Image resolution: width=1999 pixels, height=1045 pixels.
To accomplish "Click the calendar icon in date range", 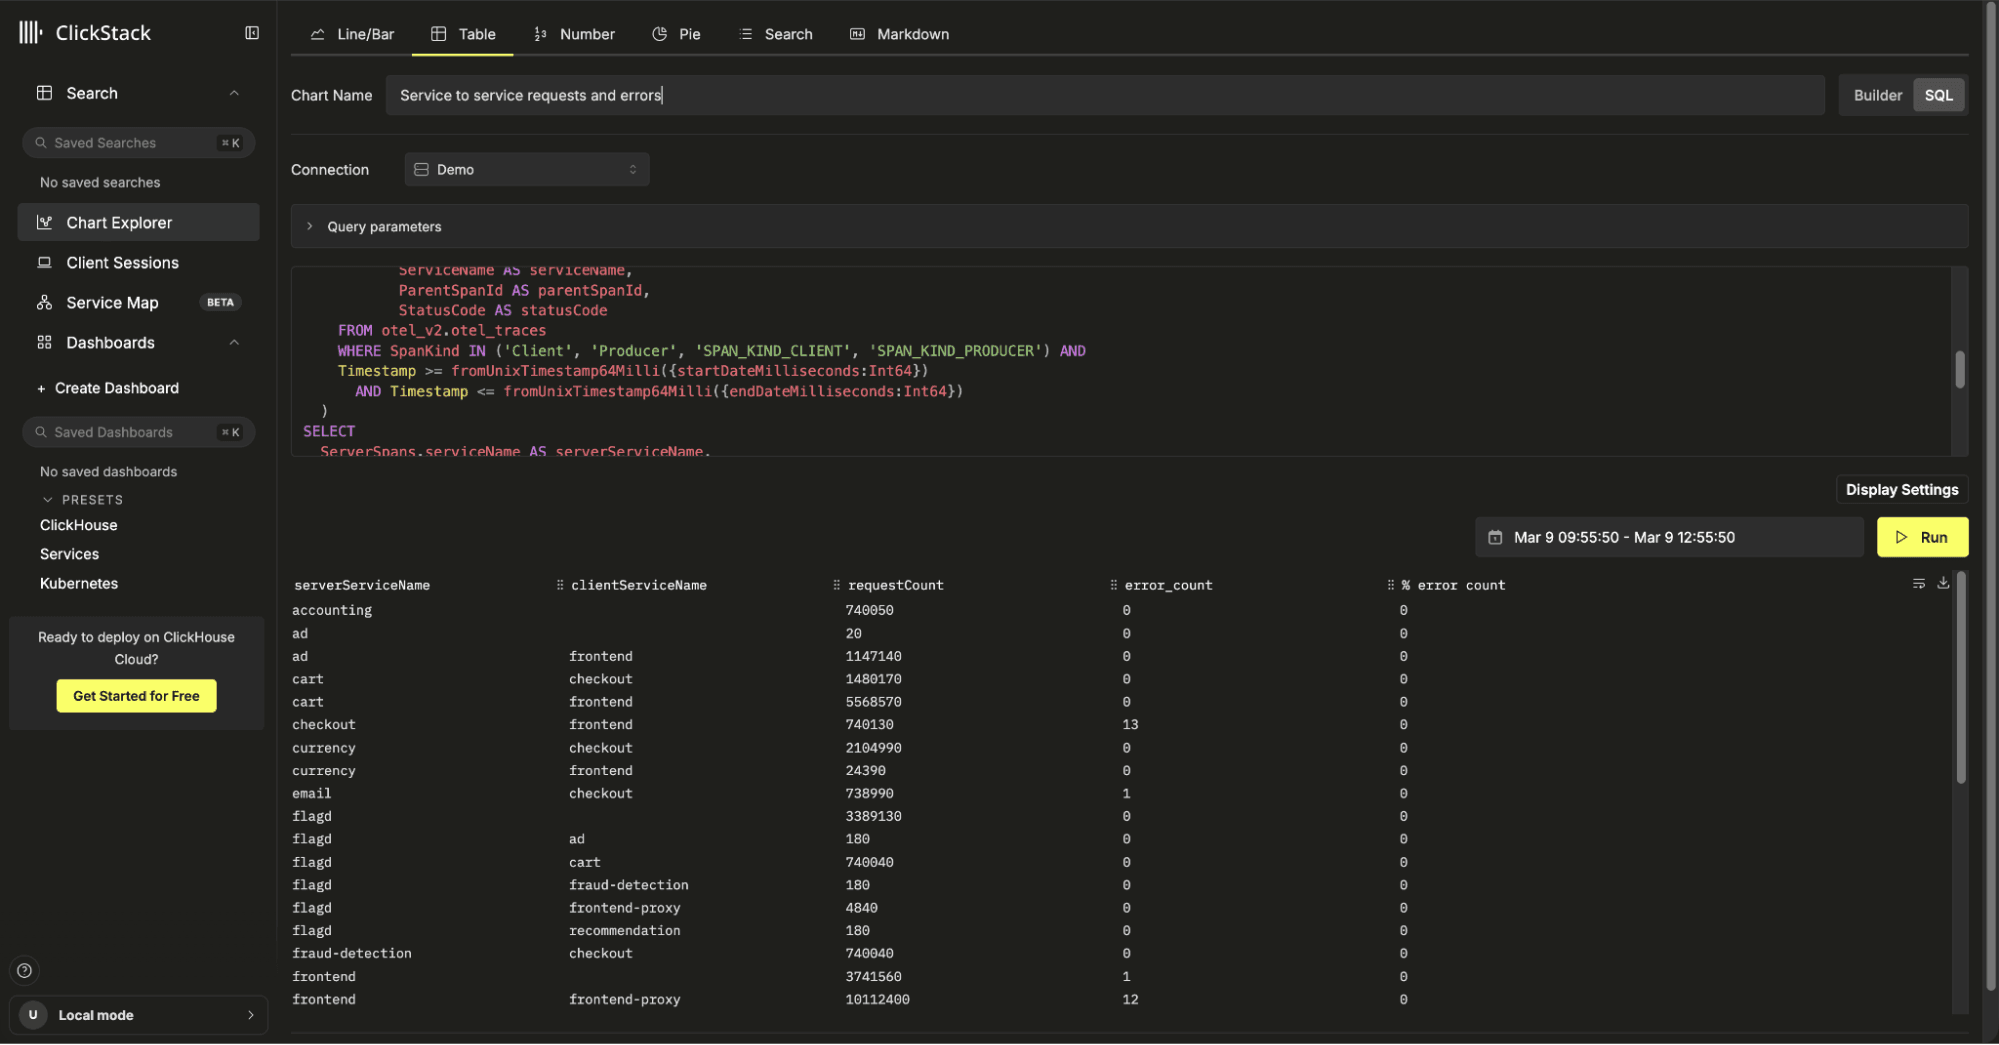I will coord(1495,537).
